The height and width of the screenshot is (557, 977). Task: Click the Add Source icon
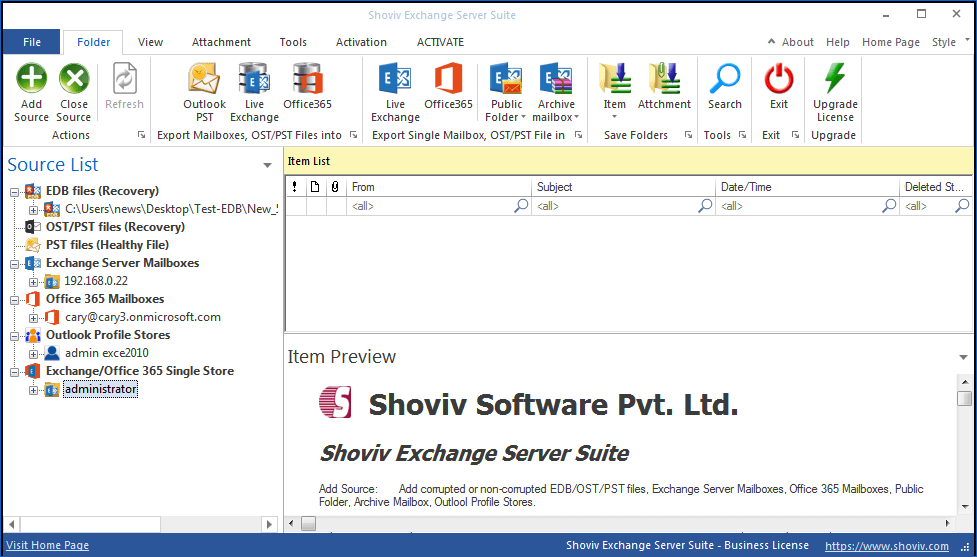[31, 79]
